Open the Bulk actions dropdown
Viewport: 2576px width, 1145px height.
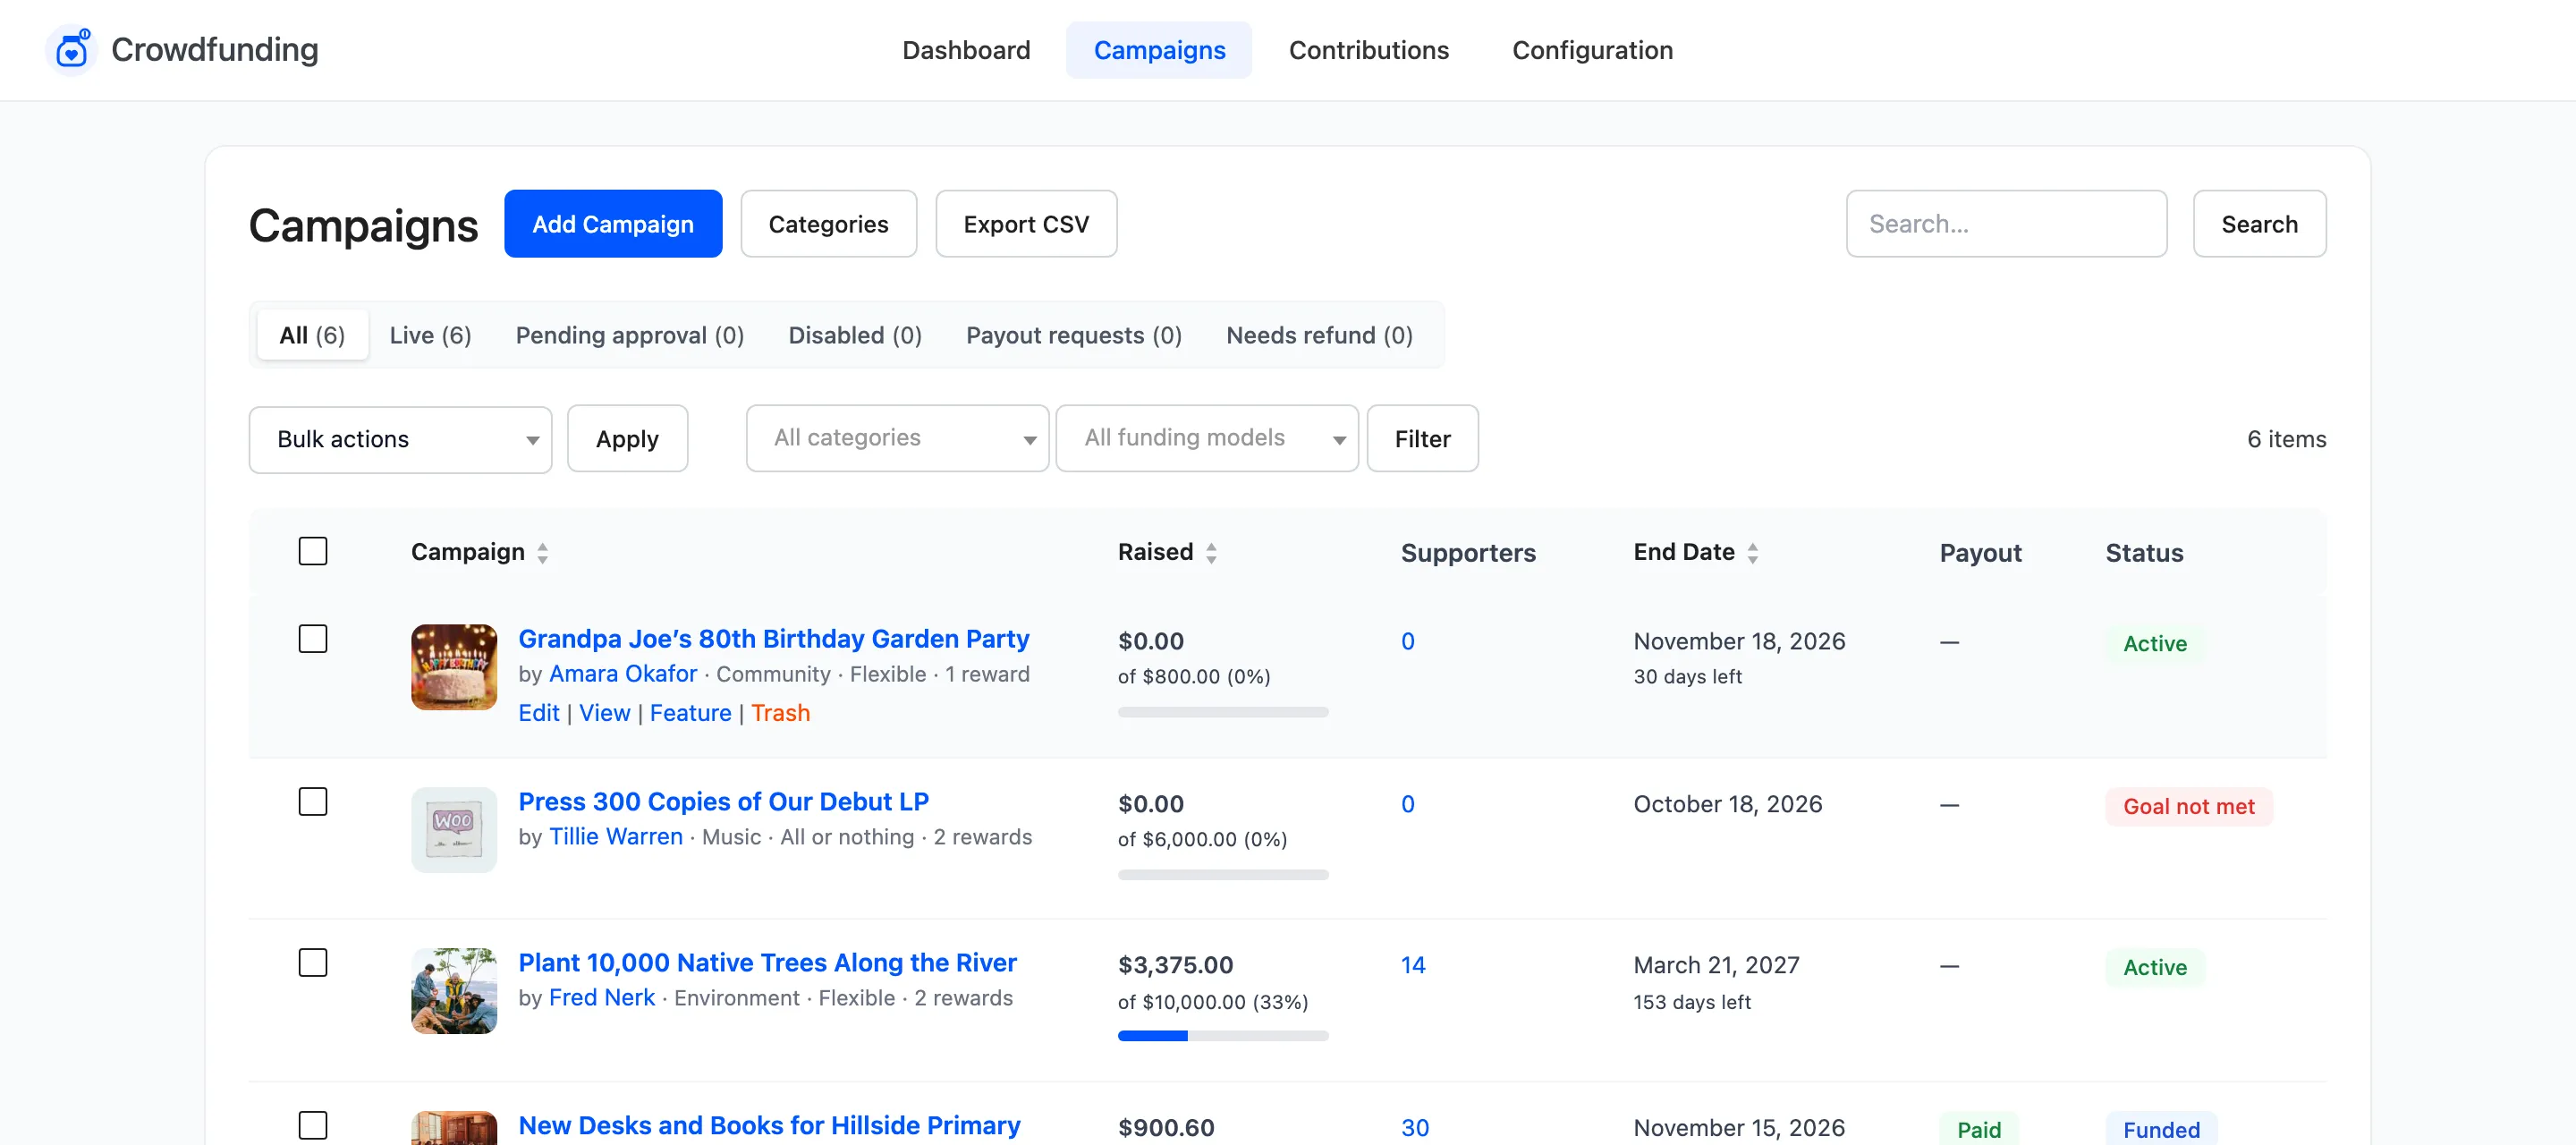(x=400, y=439)
